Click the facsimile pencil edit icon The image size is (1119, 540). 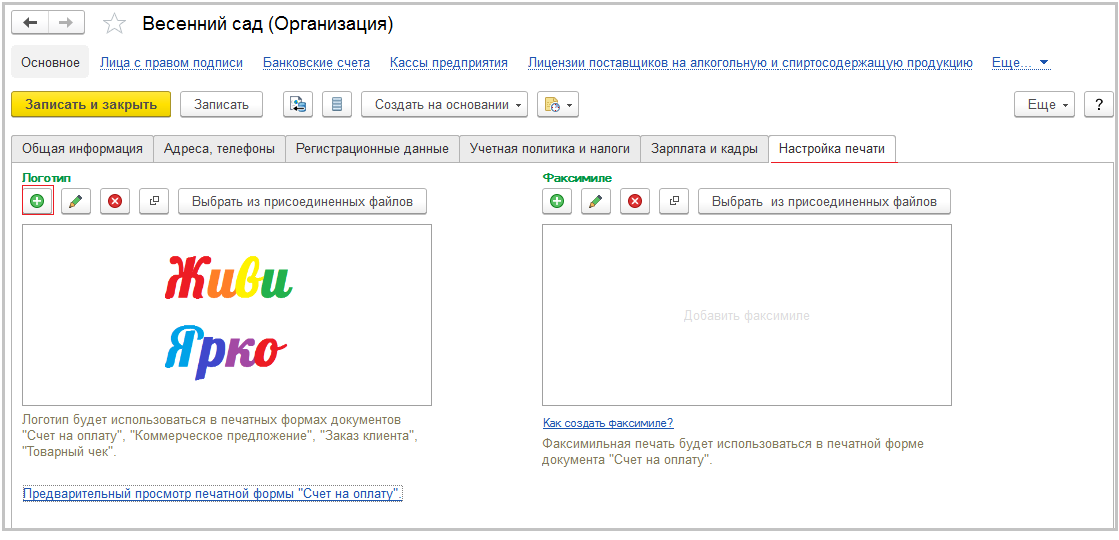tap(595, 201)
